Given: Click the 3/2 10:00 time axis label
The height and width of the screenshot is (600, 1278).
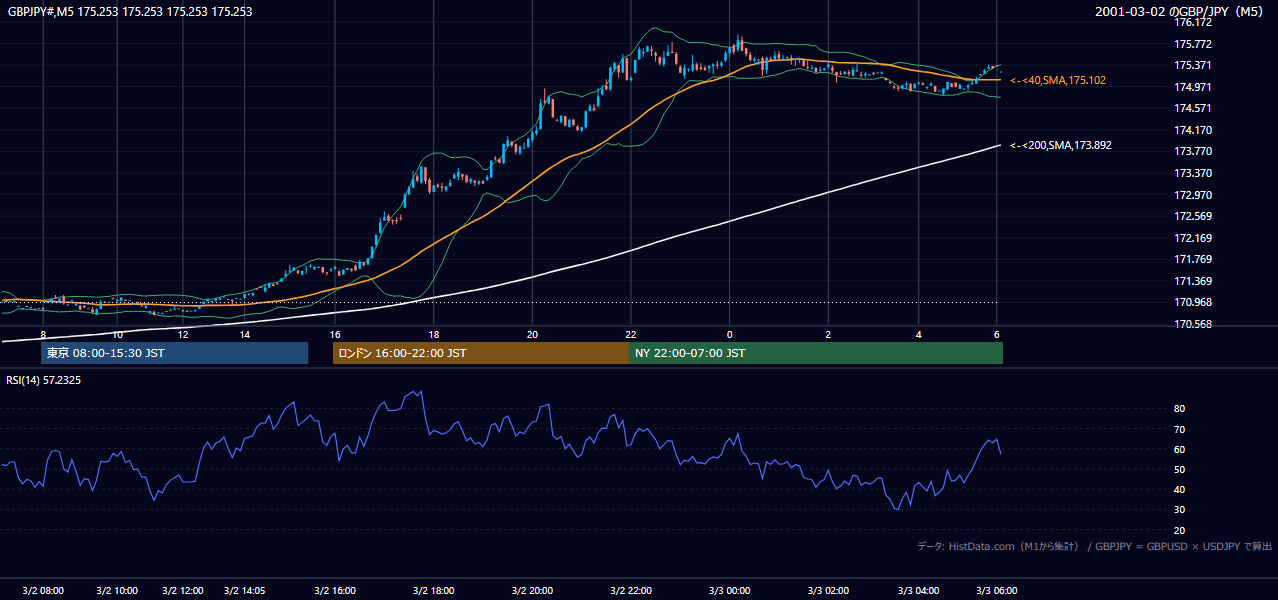Looking at the screenshot, I should [x=117, y=591].
